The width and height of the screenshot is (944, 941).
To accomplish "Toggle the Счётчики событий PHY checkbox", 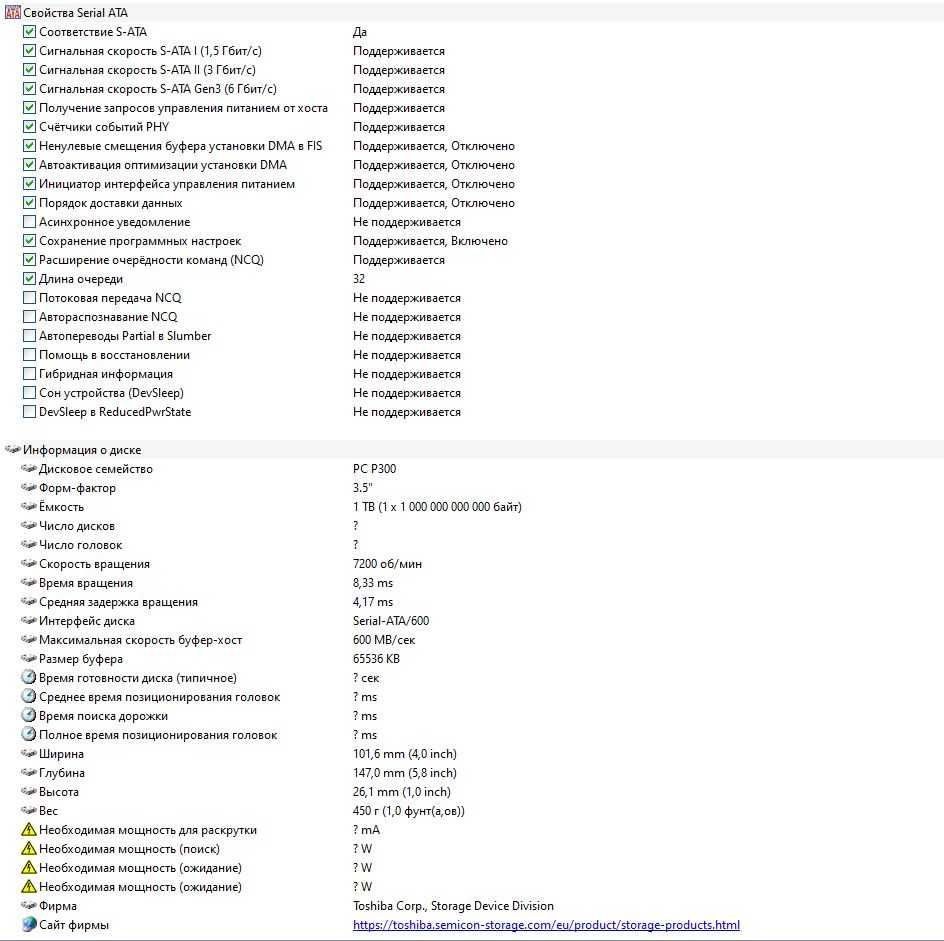I will click(x=29, y=126).
